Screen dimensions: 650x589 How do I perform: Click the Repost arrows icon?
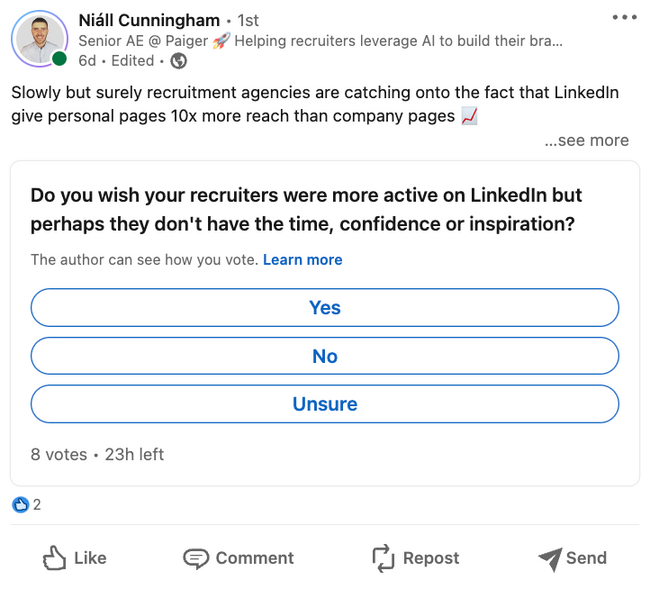click(x=383, y=558)
